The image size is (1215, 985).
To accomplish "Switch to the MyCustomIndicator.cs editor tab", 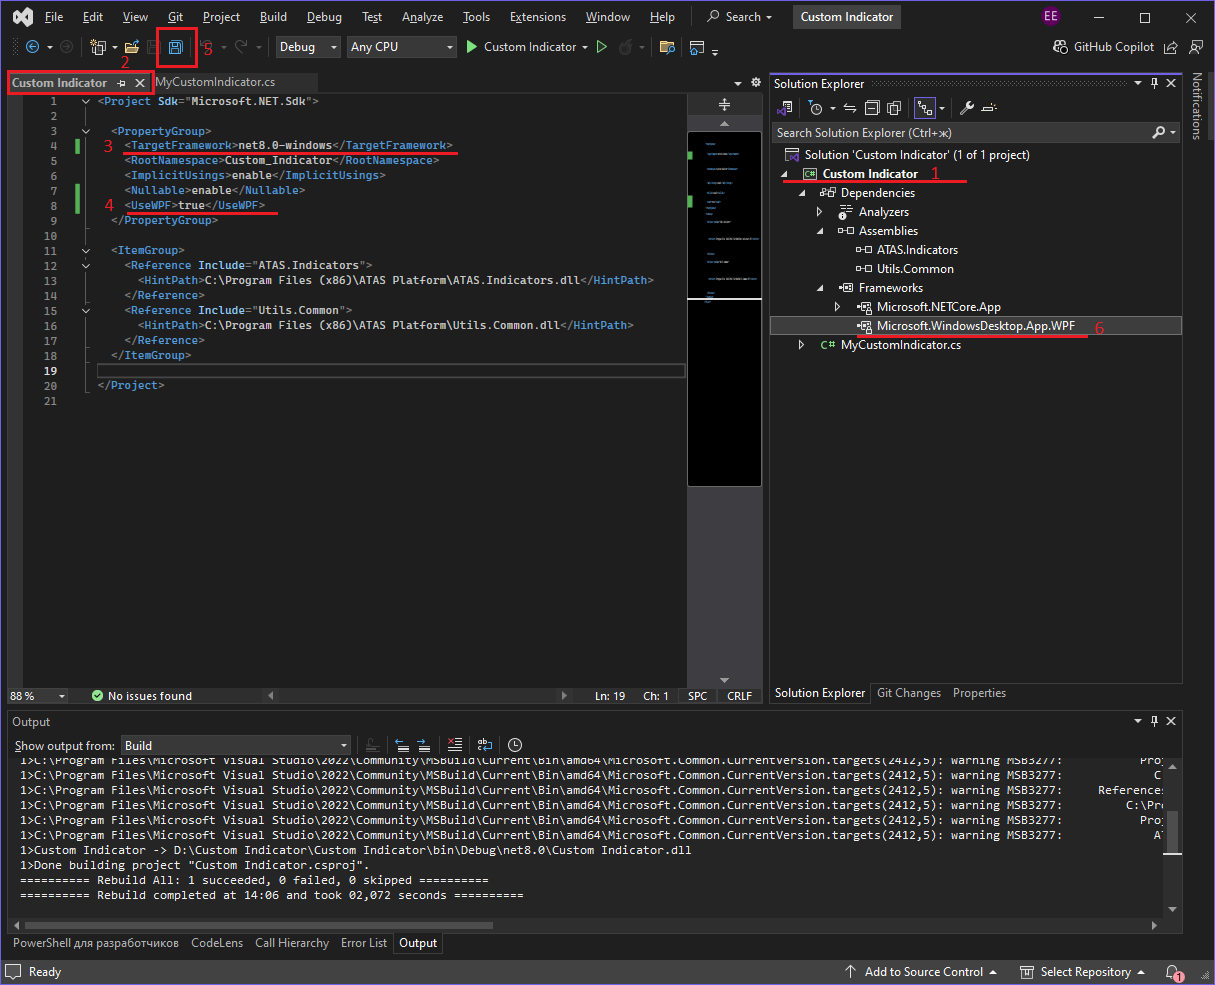I will coord(216,83).
